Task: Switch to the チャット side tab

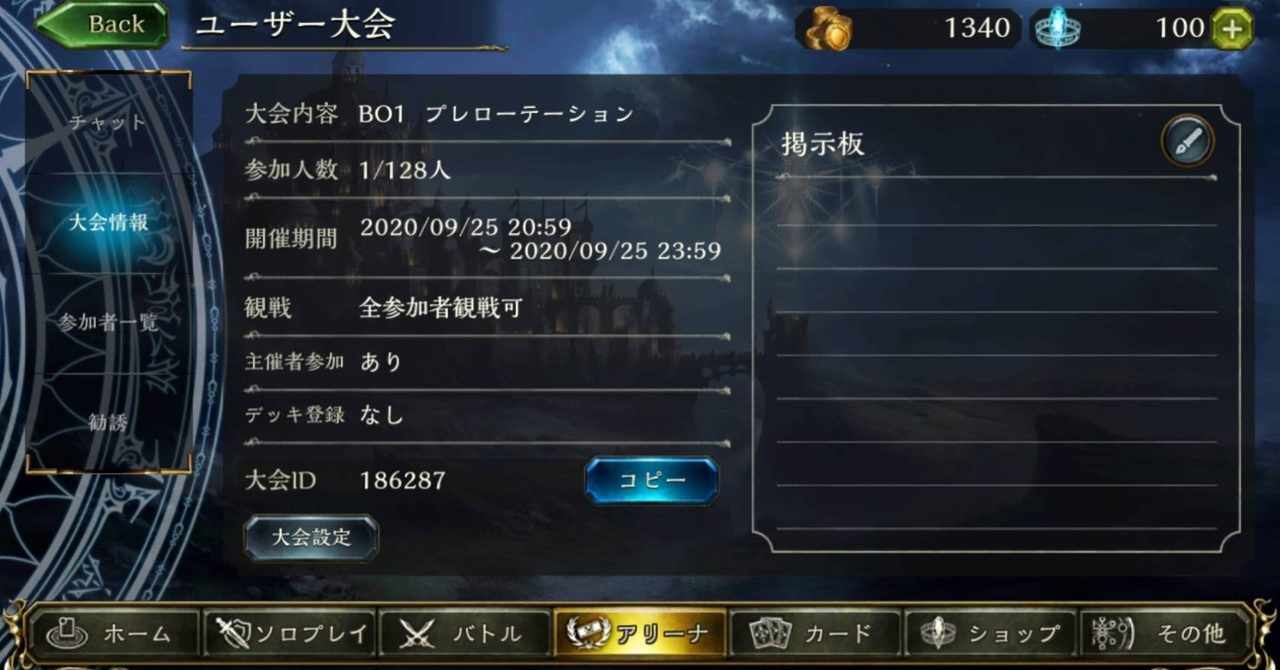Action: (108, 122)
